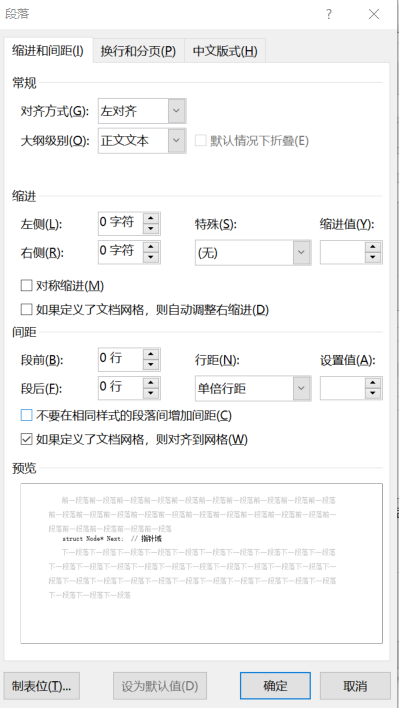
Task: Open the 大纲级别 dropdown
Action: (176, 140)
